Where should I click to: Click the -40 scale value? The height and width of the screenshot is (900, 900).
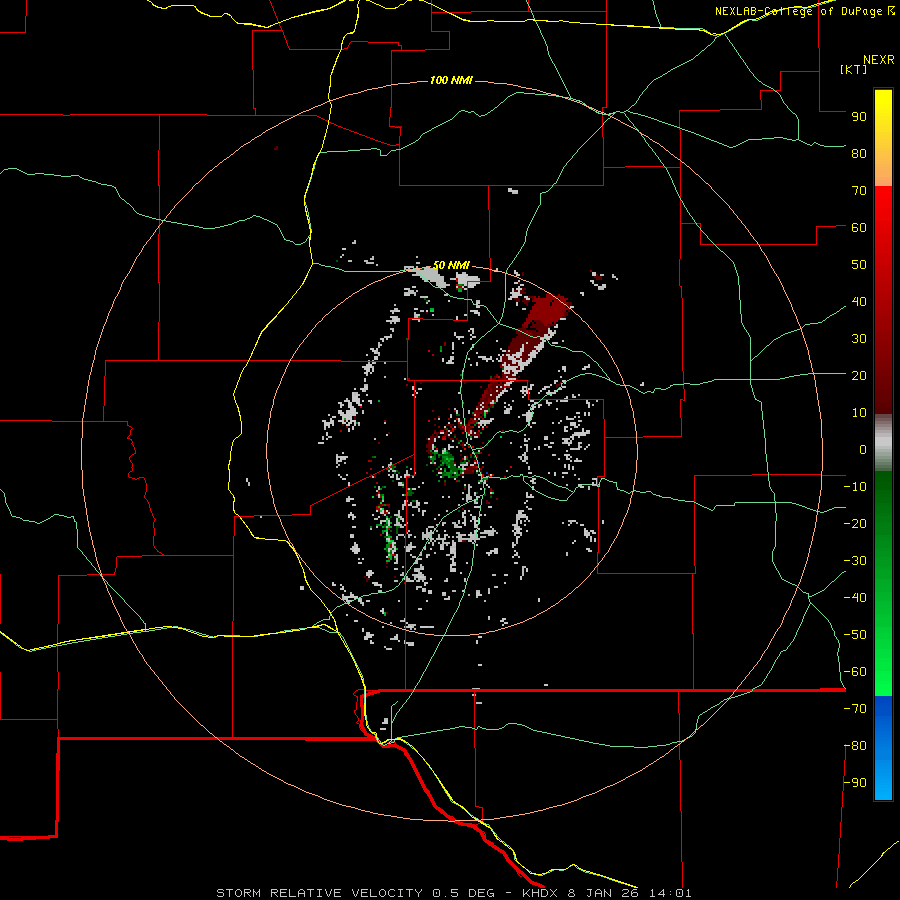(x=855, y=598)
